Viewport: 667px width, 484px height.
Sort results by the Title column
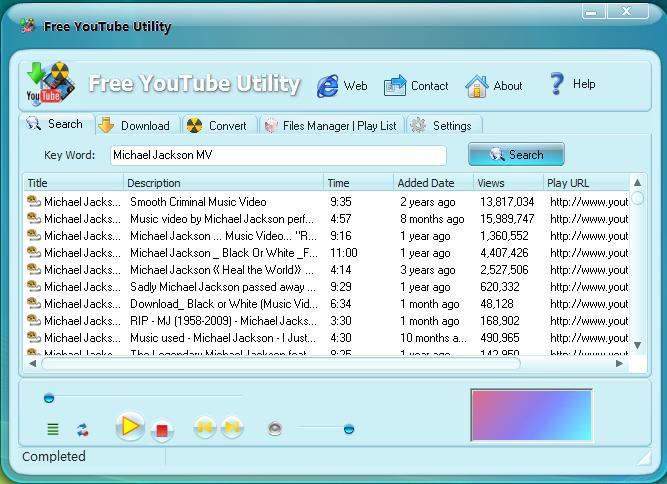(x=73, y=183)
